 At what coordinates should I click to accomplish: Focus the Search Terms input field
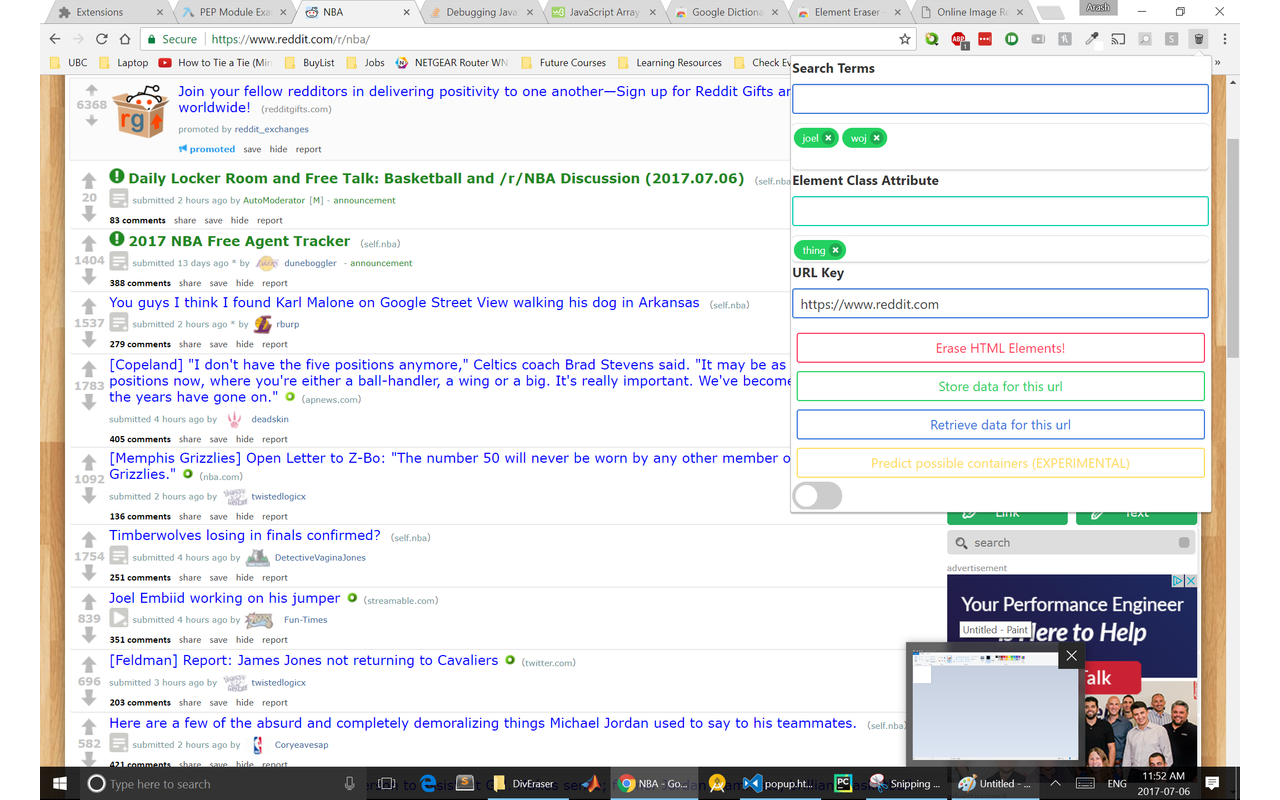[x=1000, y=98]
